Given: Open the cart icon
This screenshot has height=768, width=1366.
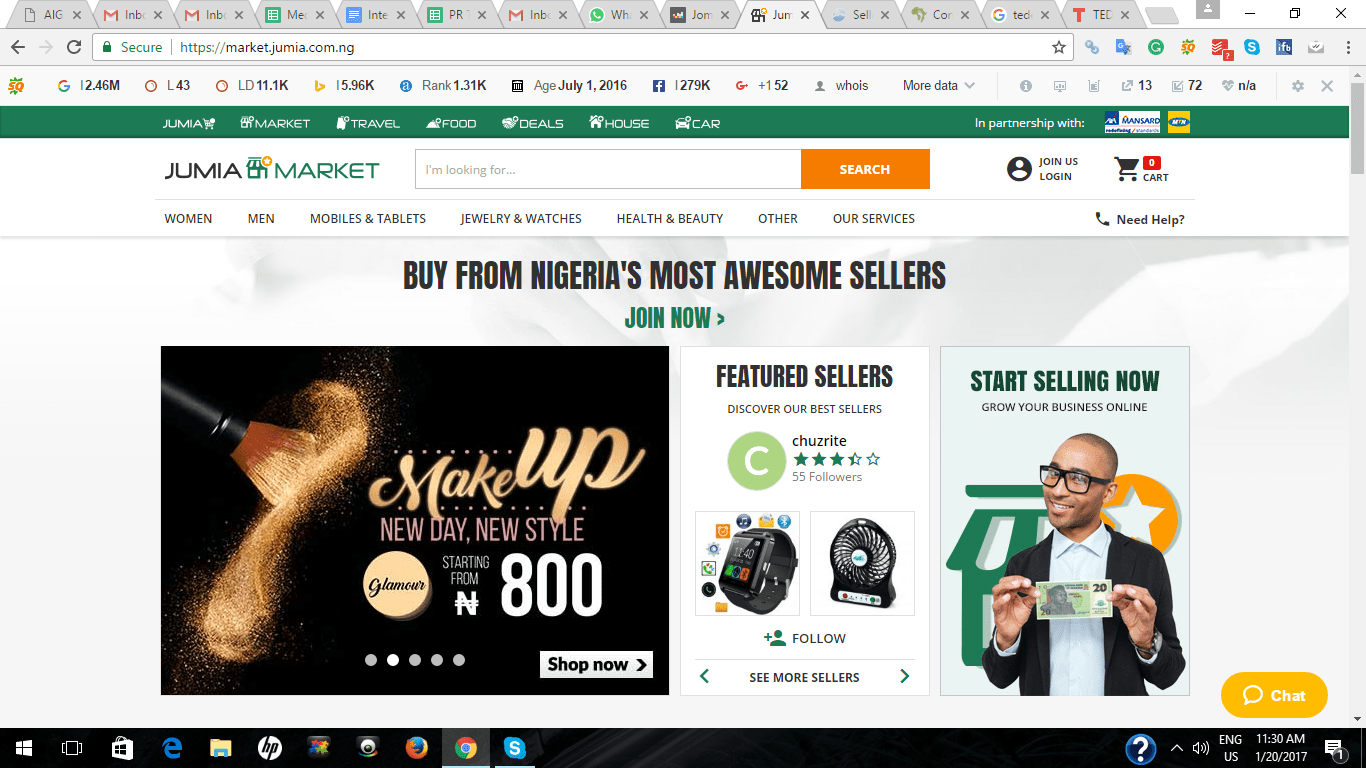Looking at the screenshot, I should click(1124, 168).
